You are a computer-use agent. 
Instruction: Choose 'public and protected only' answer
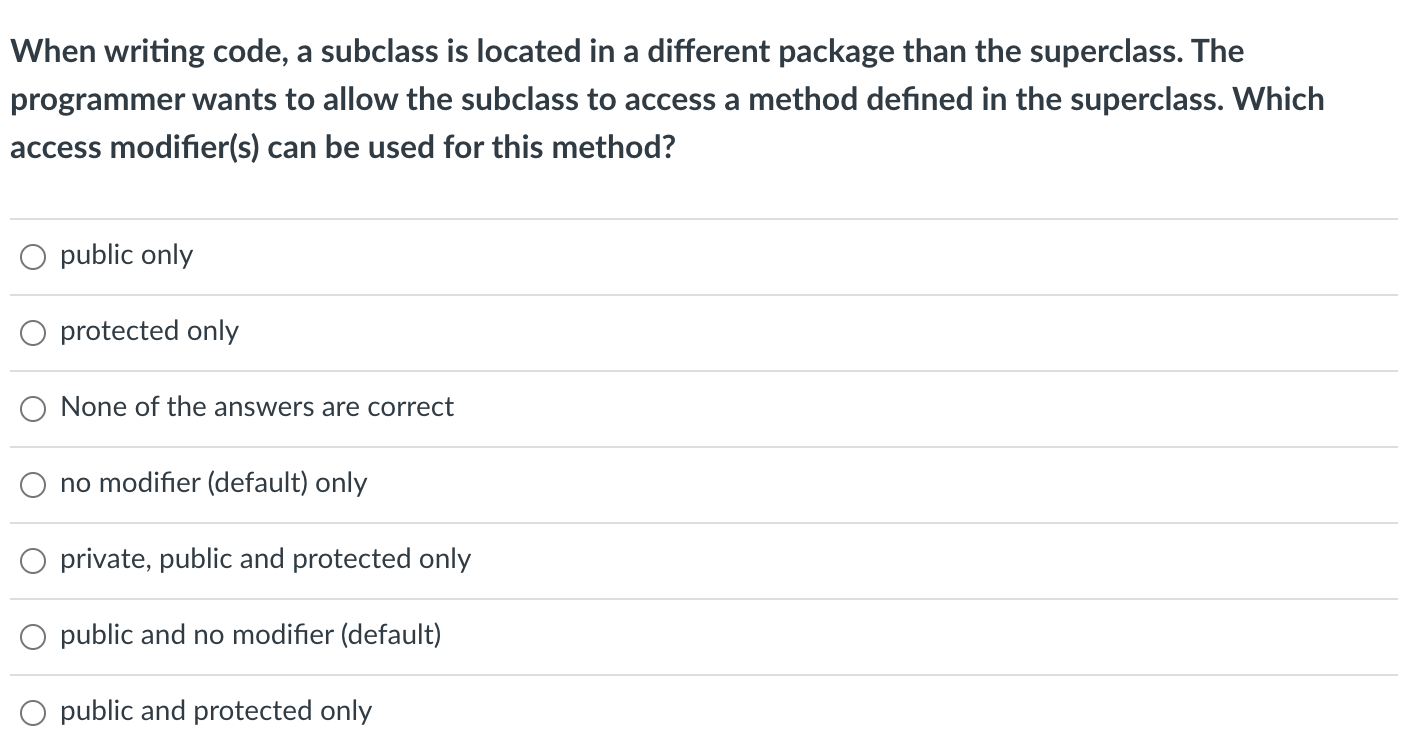click(x=32, y=712)
